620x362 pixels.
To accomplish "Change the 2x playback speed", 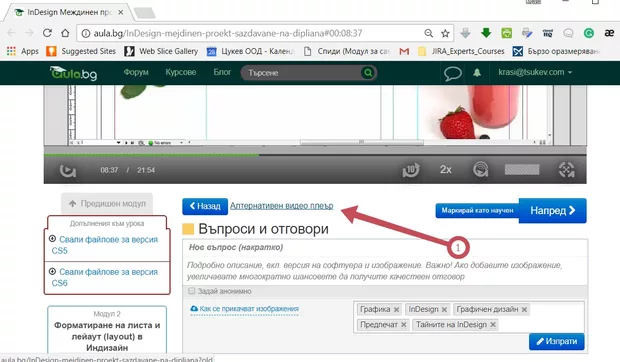I will click(x=446, y=170).
